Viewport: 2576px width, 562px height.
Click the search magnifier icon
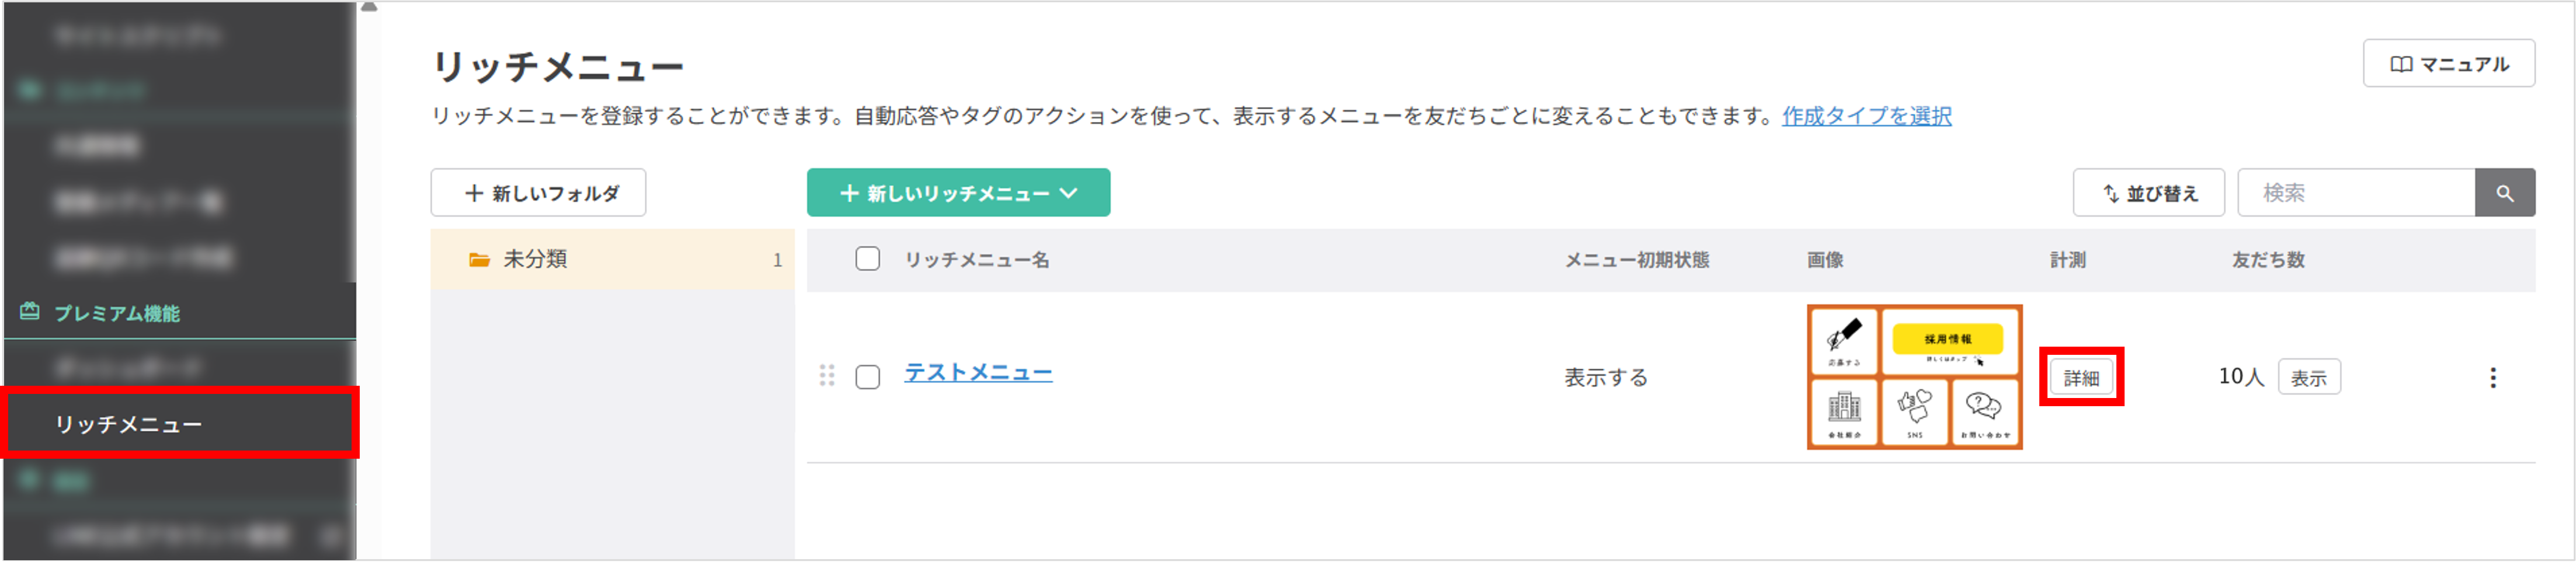click(x=2506, y=192)
